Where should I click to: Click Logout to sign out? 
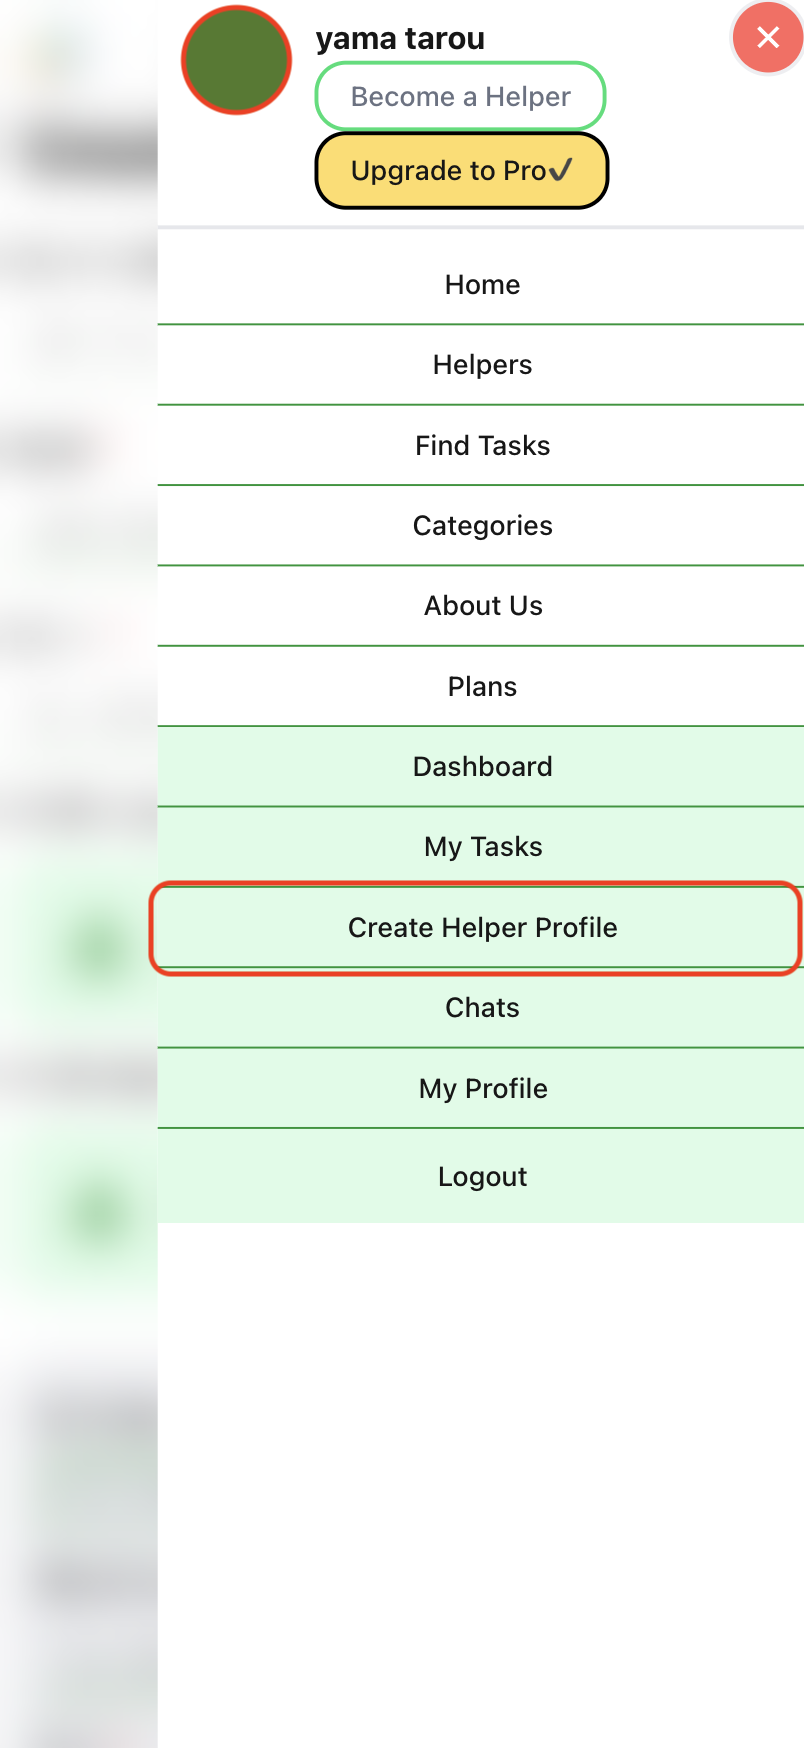482,1176
